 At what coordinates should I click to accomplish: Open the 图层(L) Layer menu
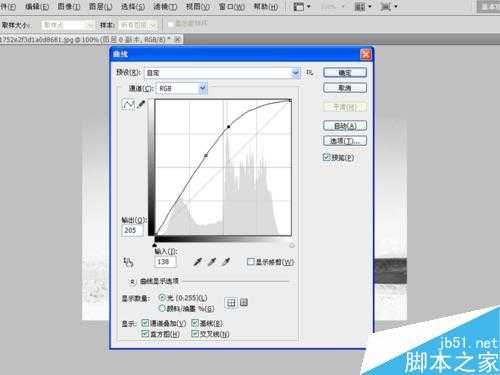pos(101,6)
